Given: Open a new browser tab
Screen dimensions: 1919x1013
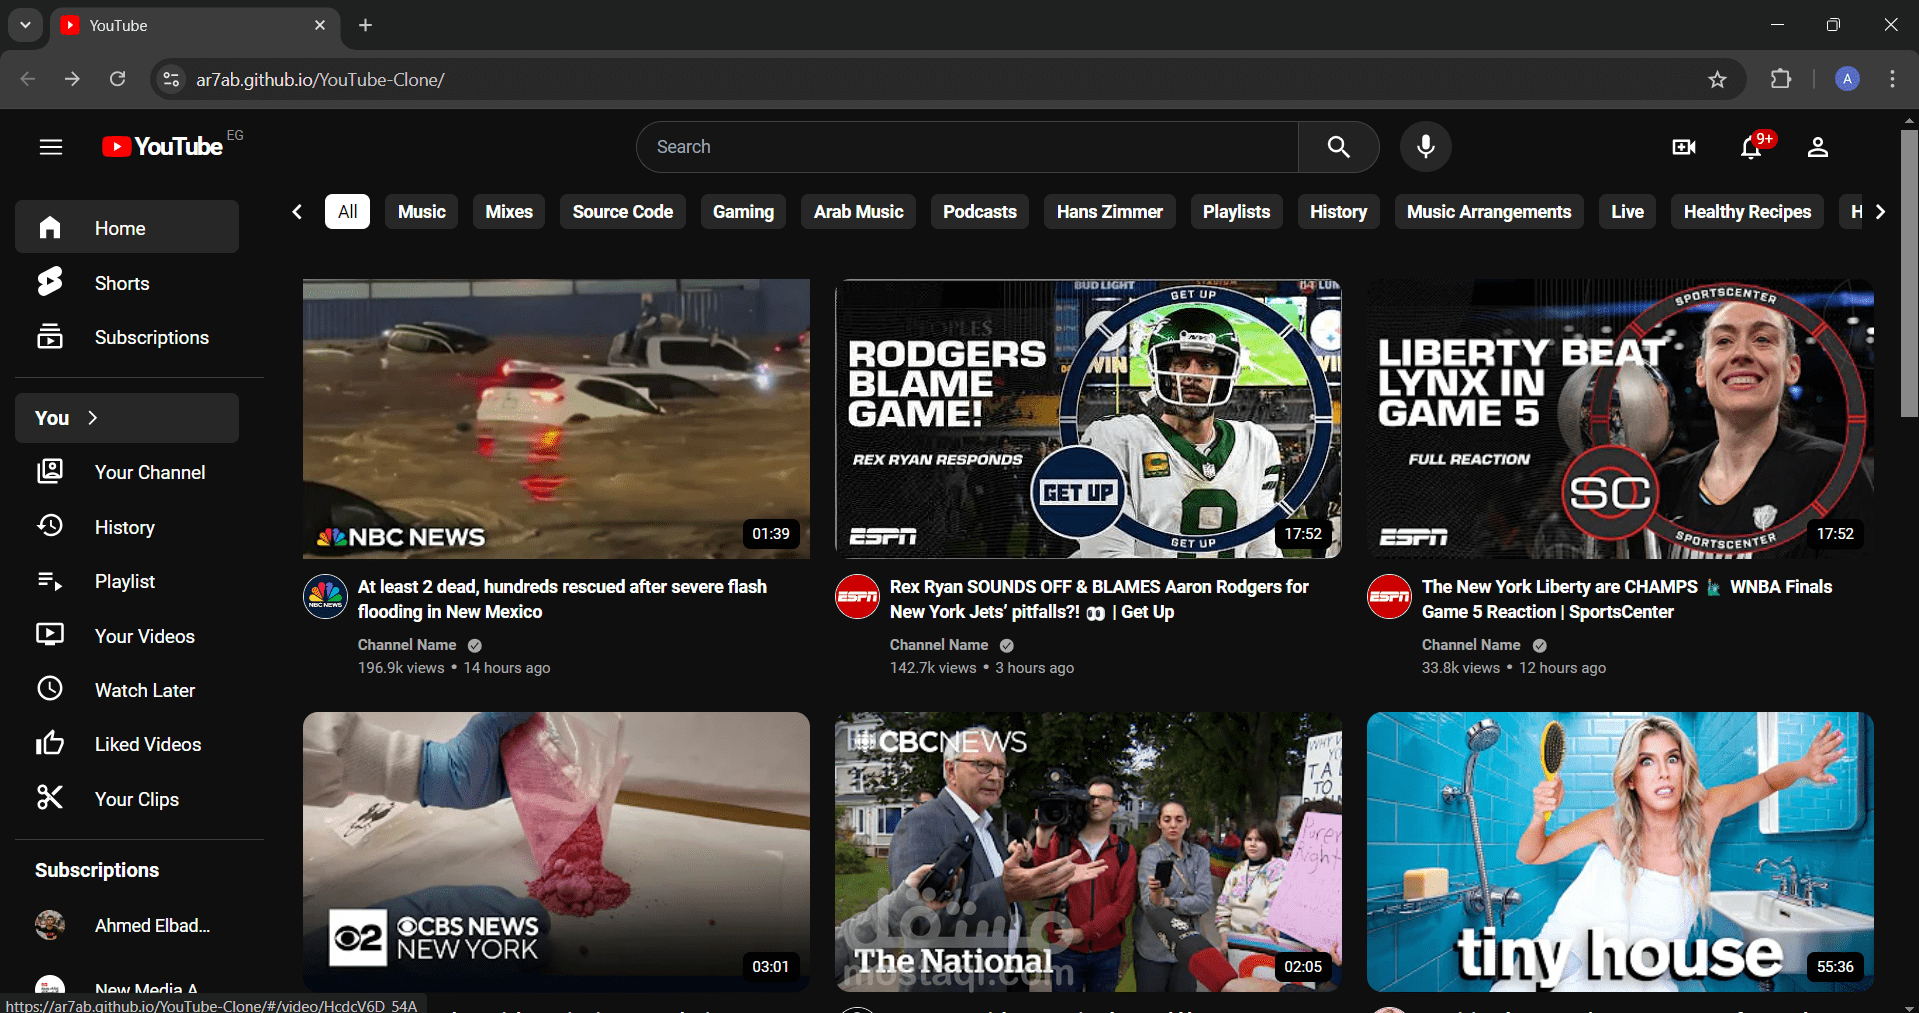Looking at the screenshot, I should click(x=366, y=25).
